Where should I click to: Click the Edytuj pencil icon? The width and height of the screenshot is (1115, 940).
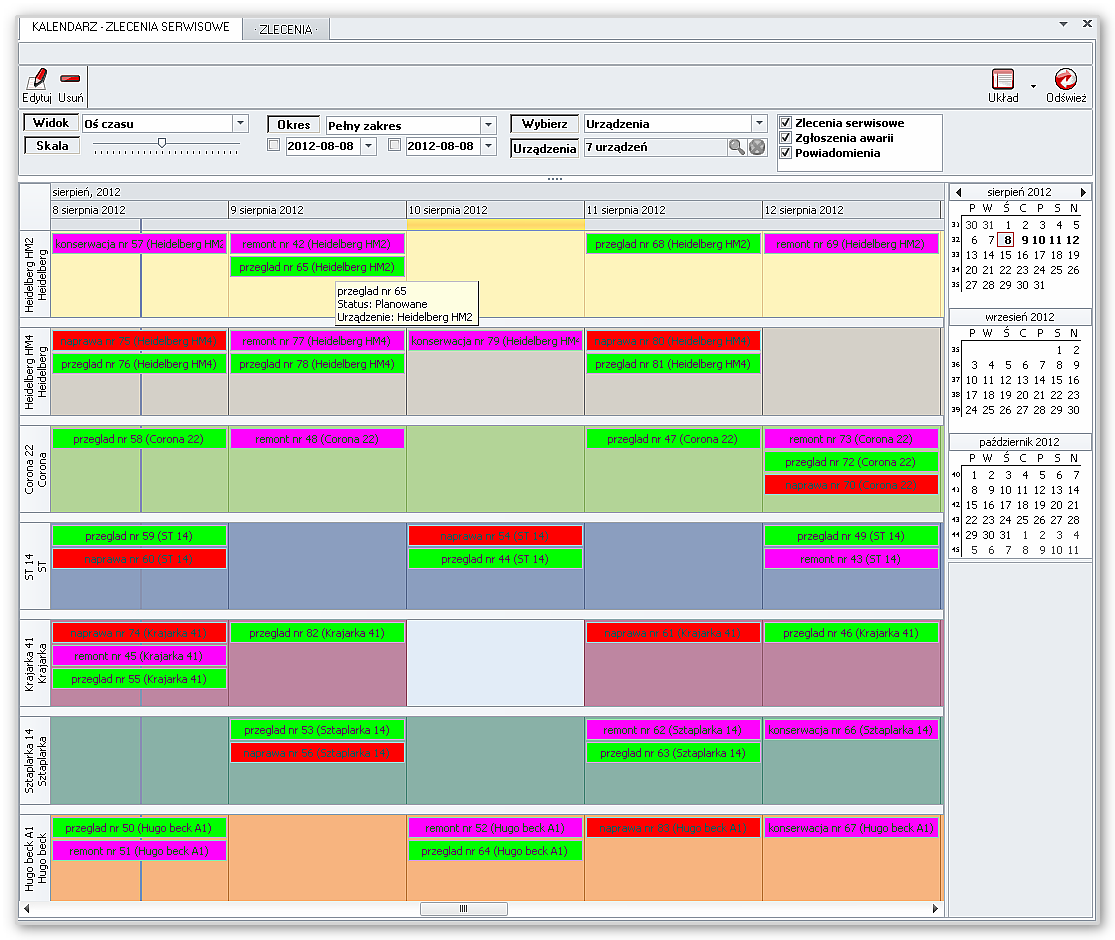coord(36,80)
